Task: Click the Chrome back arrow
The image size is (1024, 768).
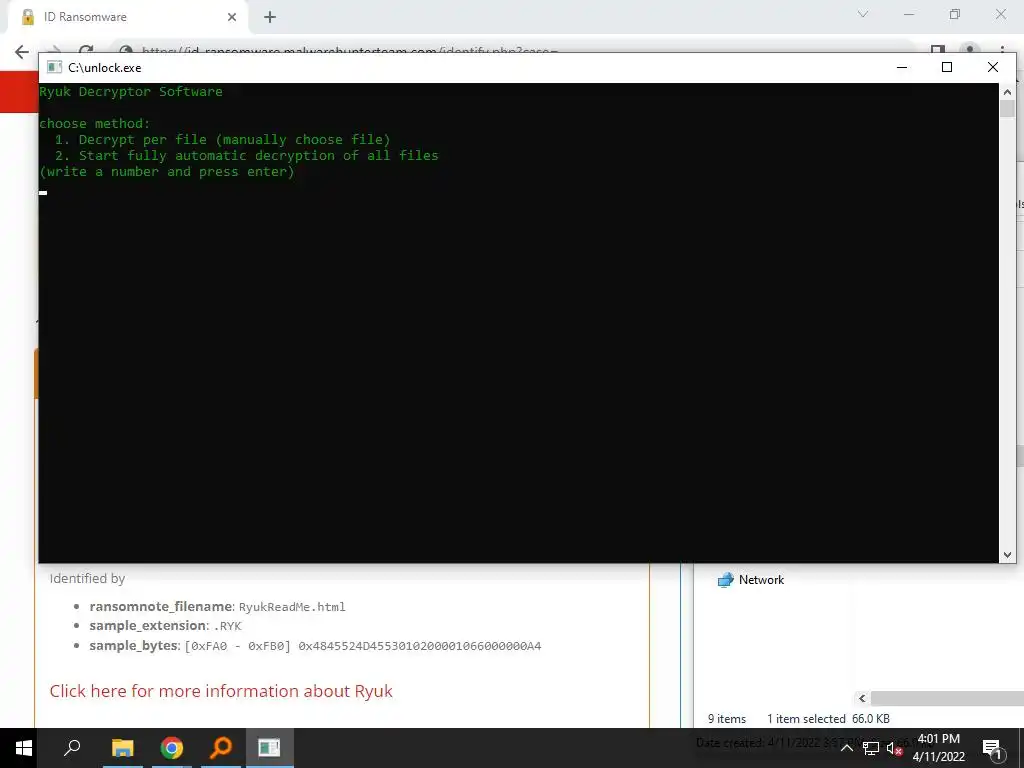Action: tap(22, 52)
